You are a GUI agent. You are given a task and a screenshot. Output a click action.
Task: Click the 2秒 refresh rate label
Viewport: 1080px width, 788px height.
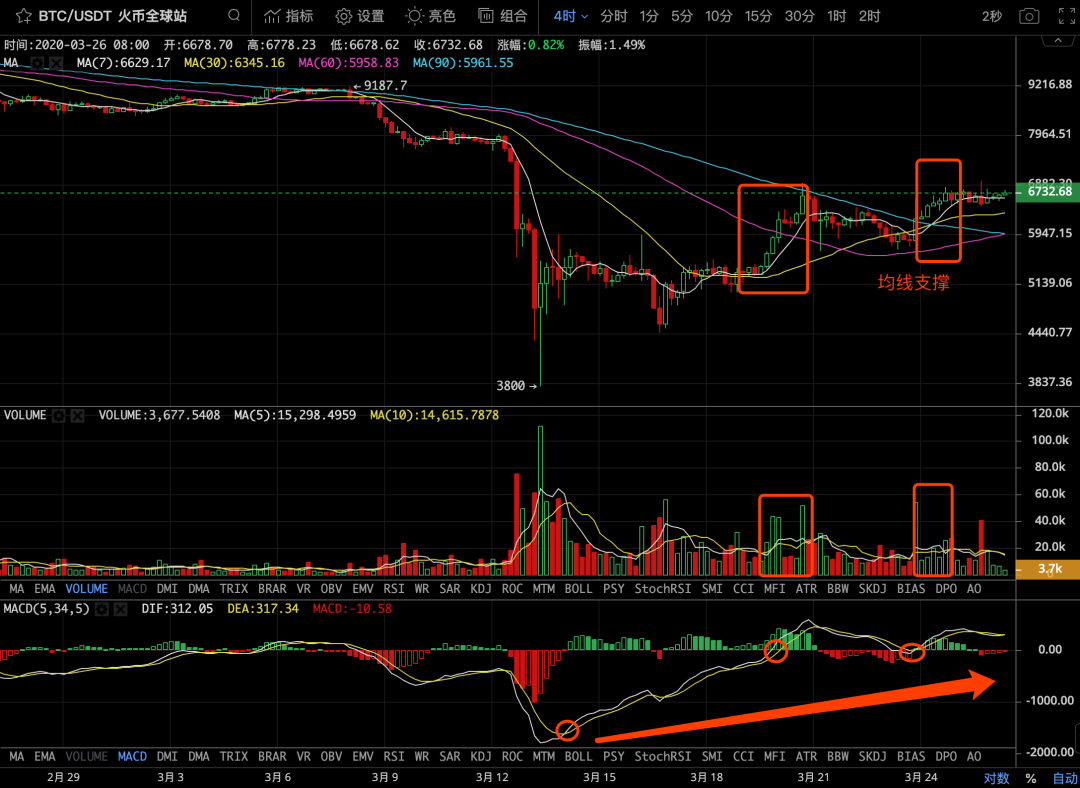pos(992,16)
